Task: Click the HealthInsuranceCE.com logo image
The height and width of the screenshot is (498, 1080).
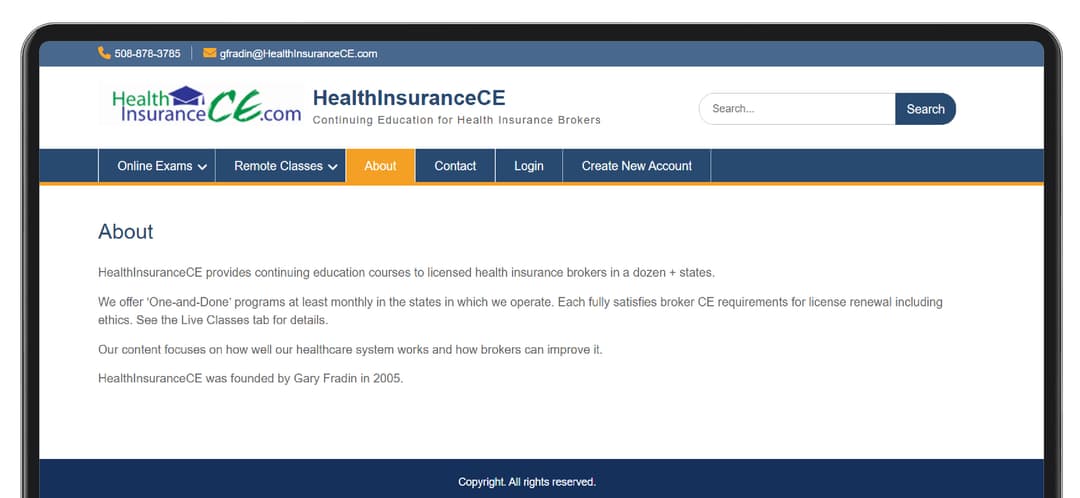Action: (202, 105)
